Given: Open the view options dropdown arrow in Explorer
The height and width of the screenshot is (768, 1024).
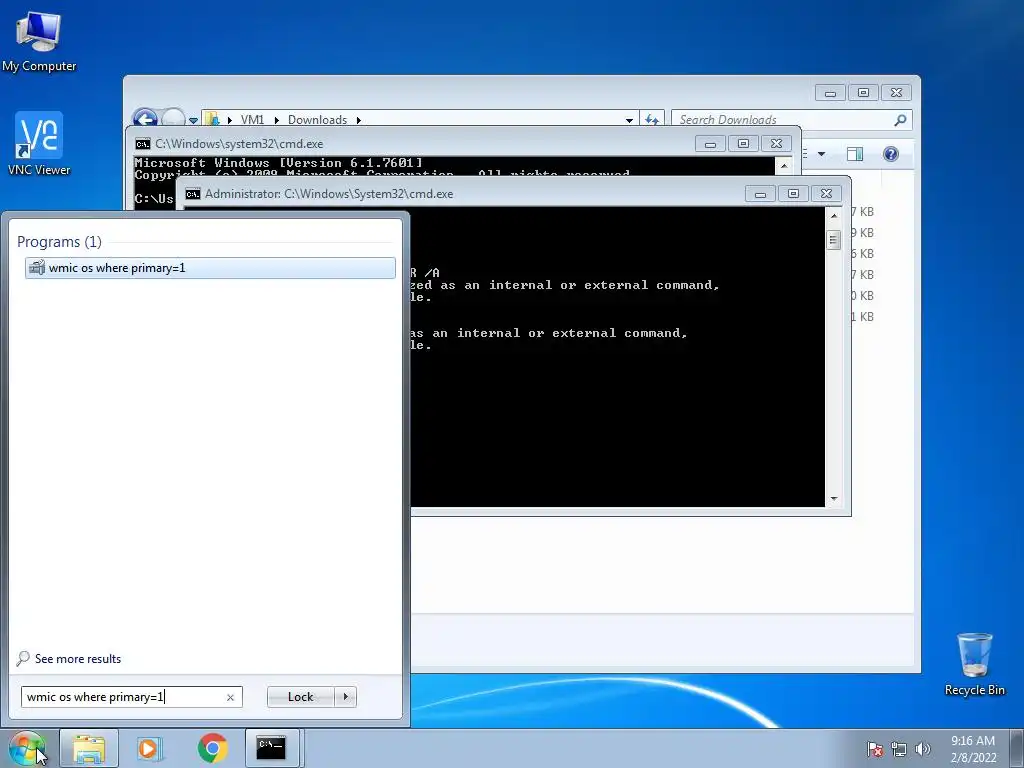Looking at the screenshot, I should click(822, 154).
